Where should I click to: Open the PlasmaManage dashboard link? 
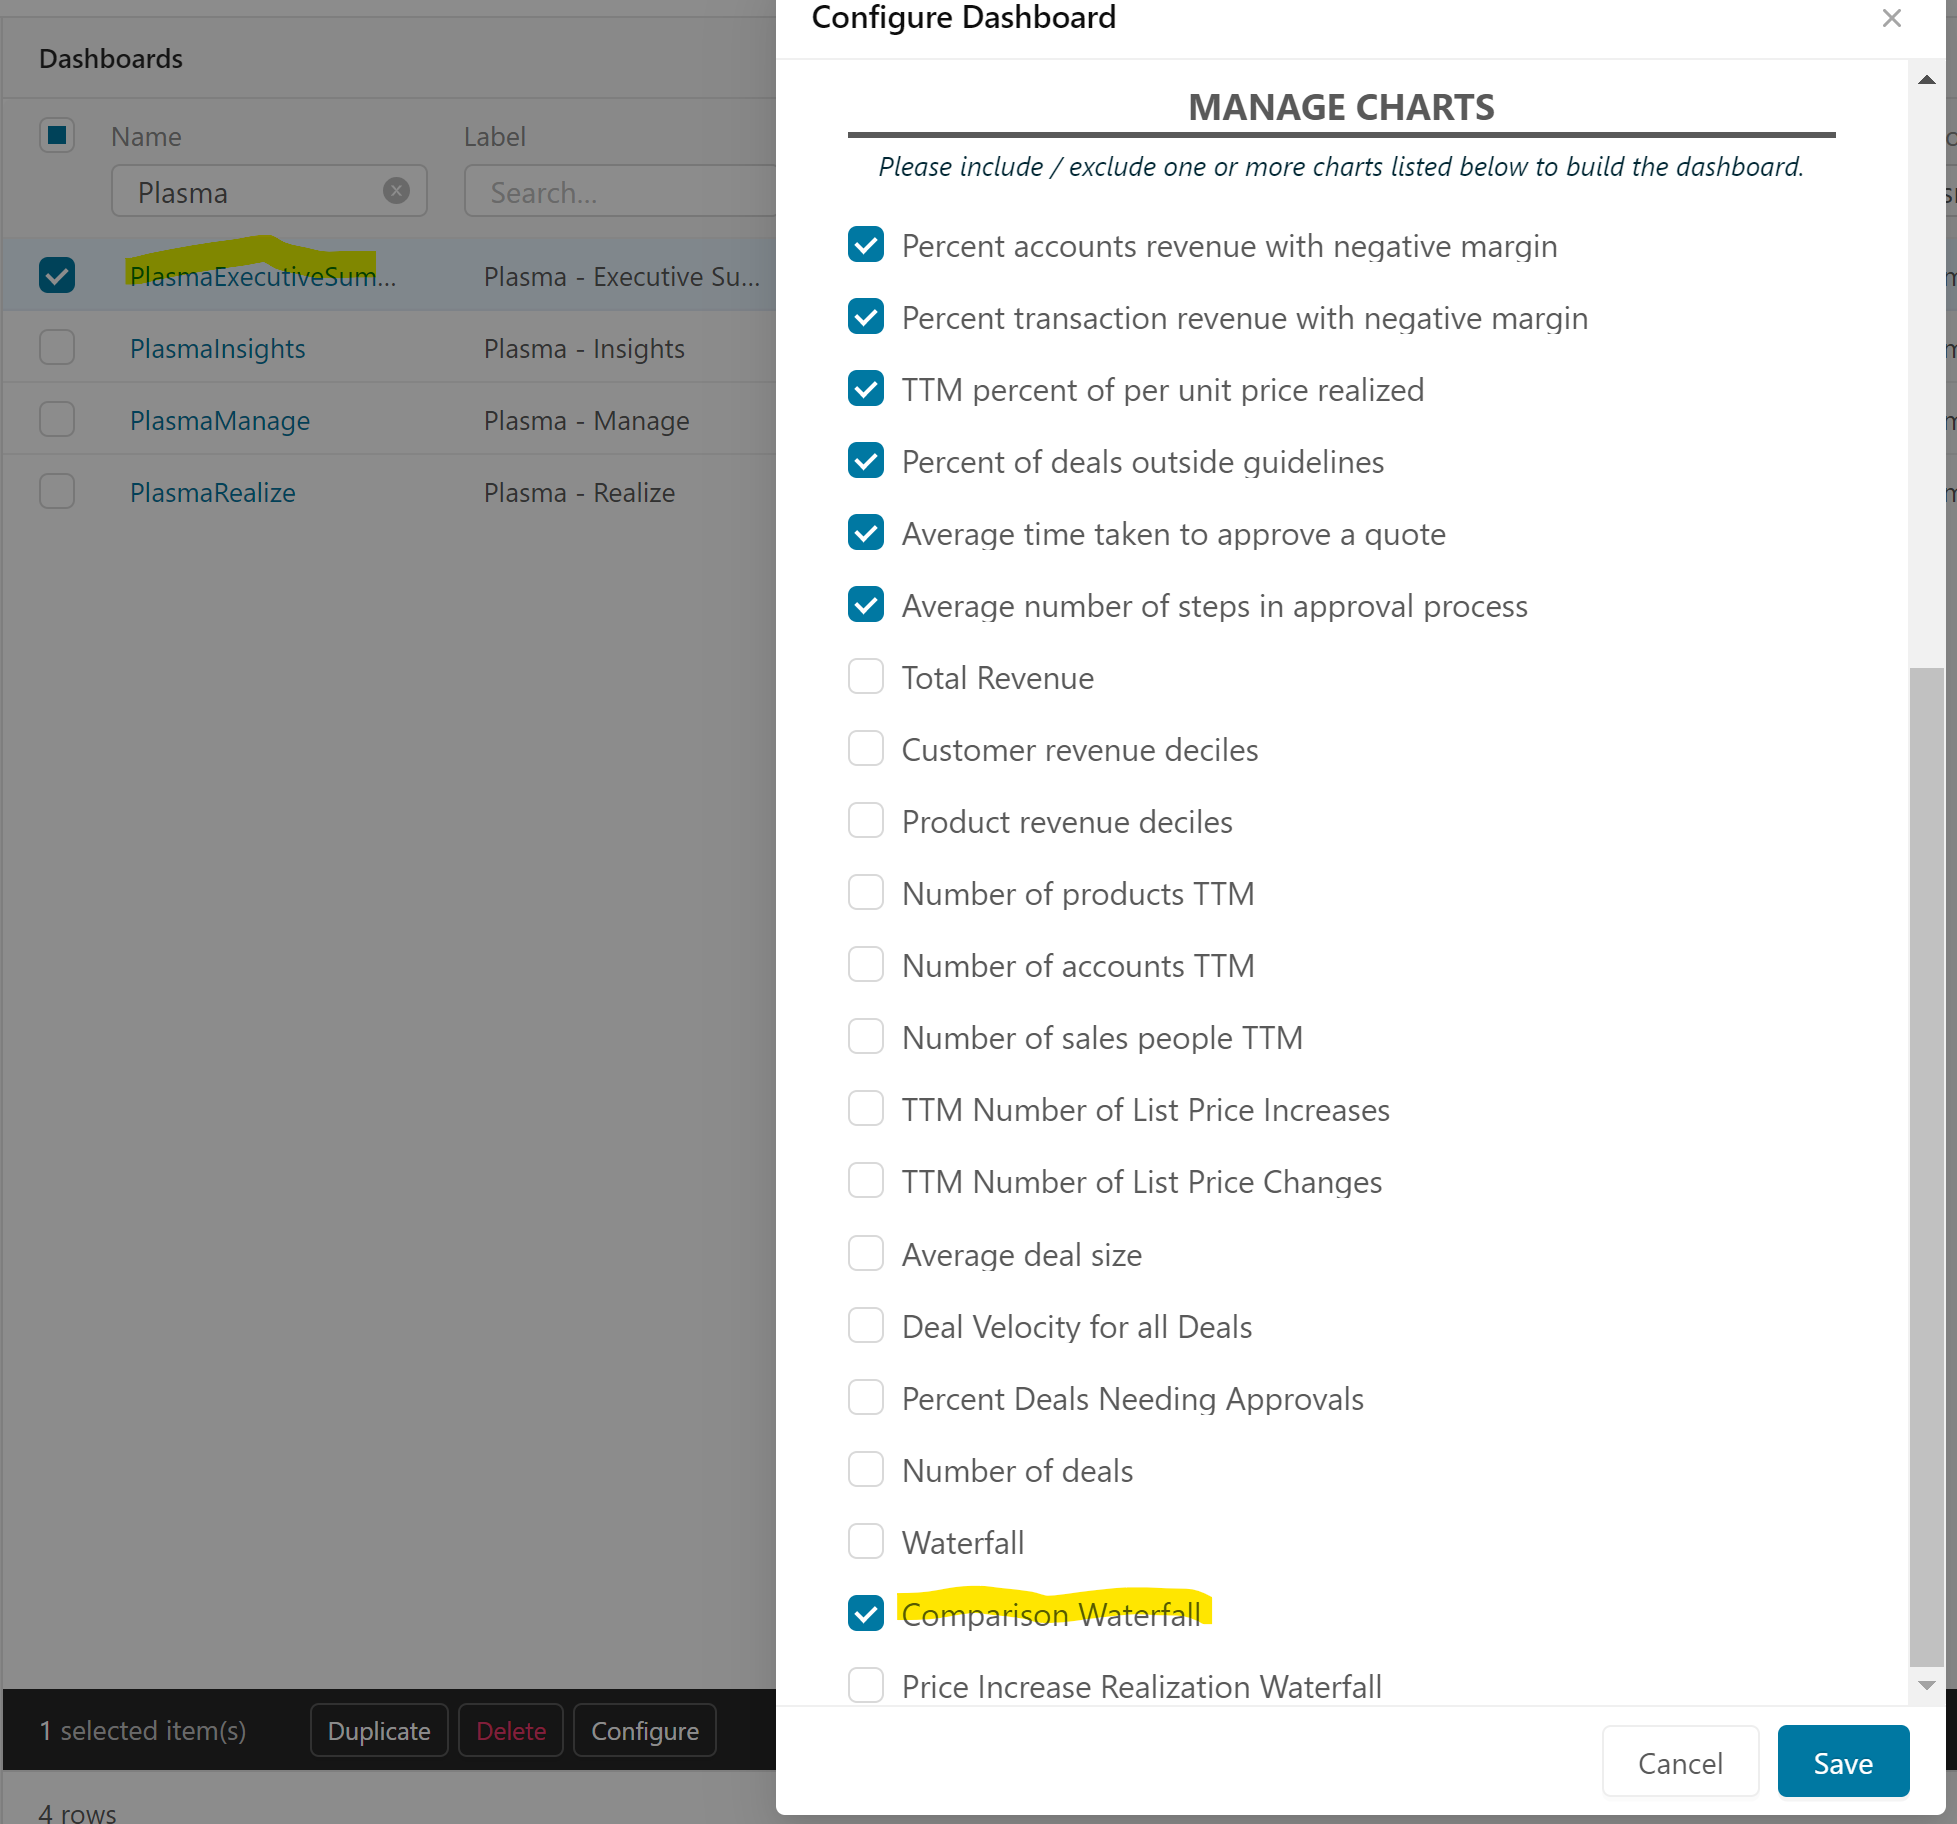pyautogui.click(x=220, y=420)
